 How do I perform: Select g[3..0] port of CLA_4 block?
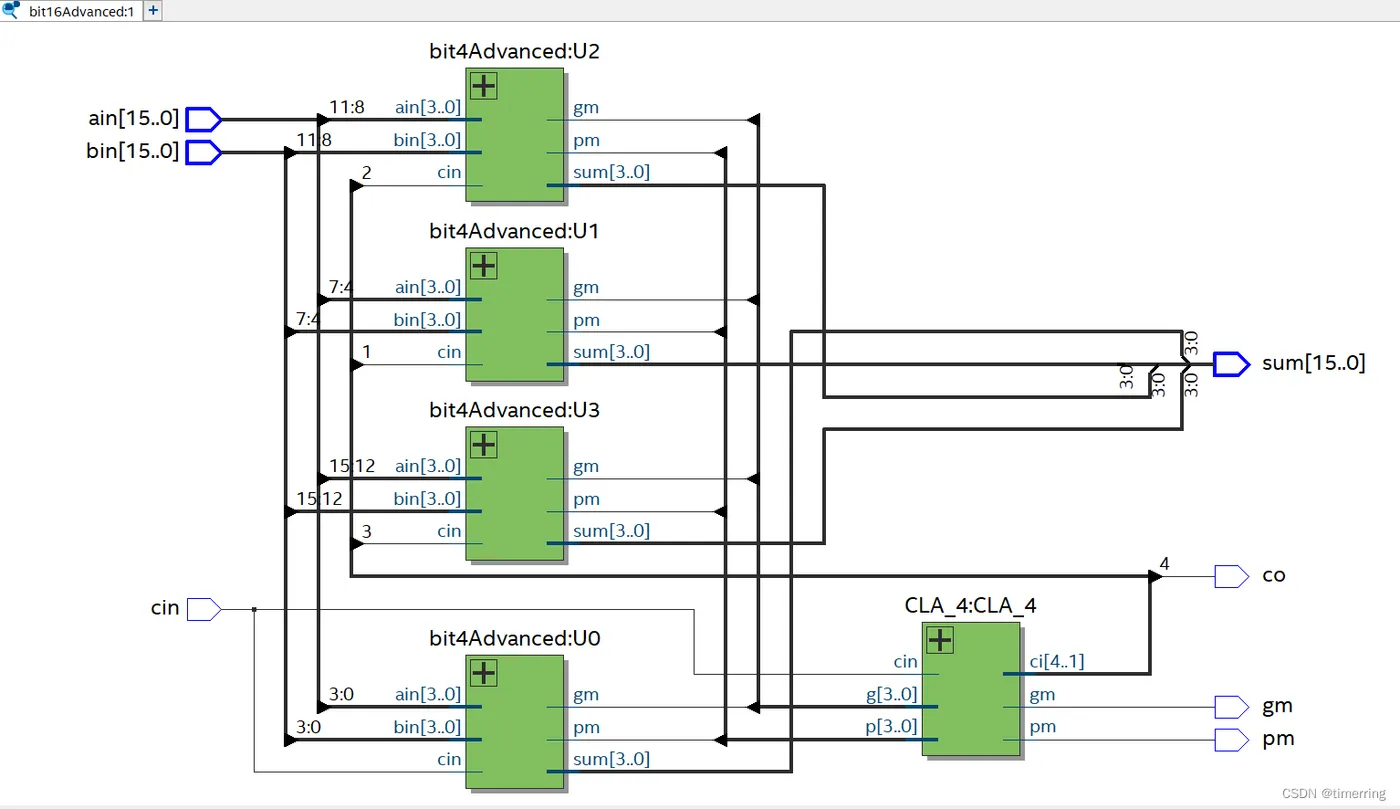(x=892, y=694)
